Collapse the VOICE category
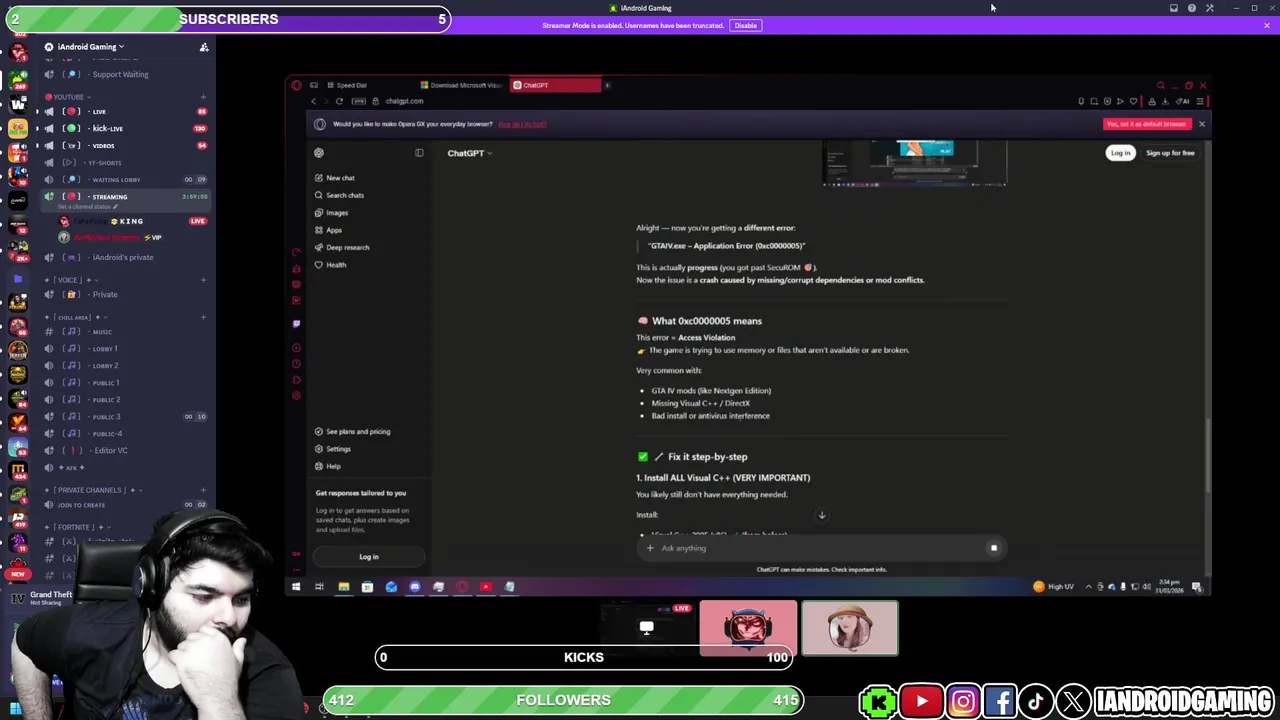Image resolution: width=1280 pixels, height=720 pixels. point(69,280)
